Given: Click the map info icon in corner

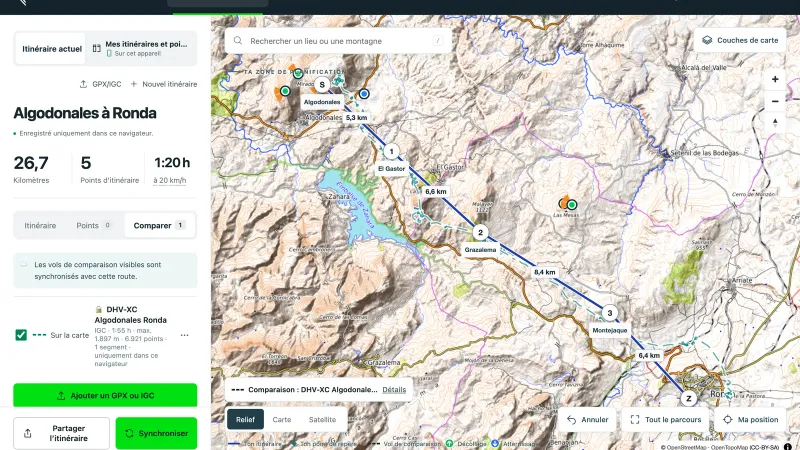Looking at the screenshot, I should [x=788, y=447].
